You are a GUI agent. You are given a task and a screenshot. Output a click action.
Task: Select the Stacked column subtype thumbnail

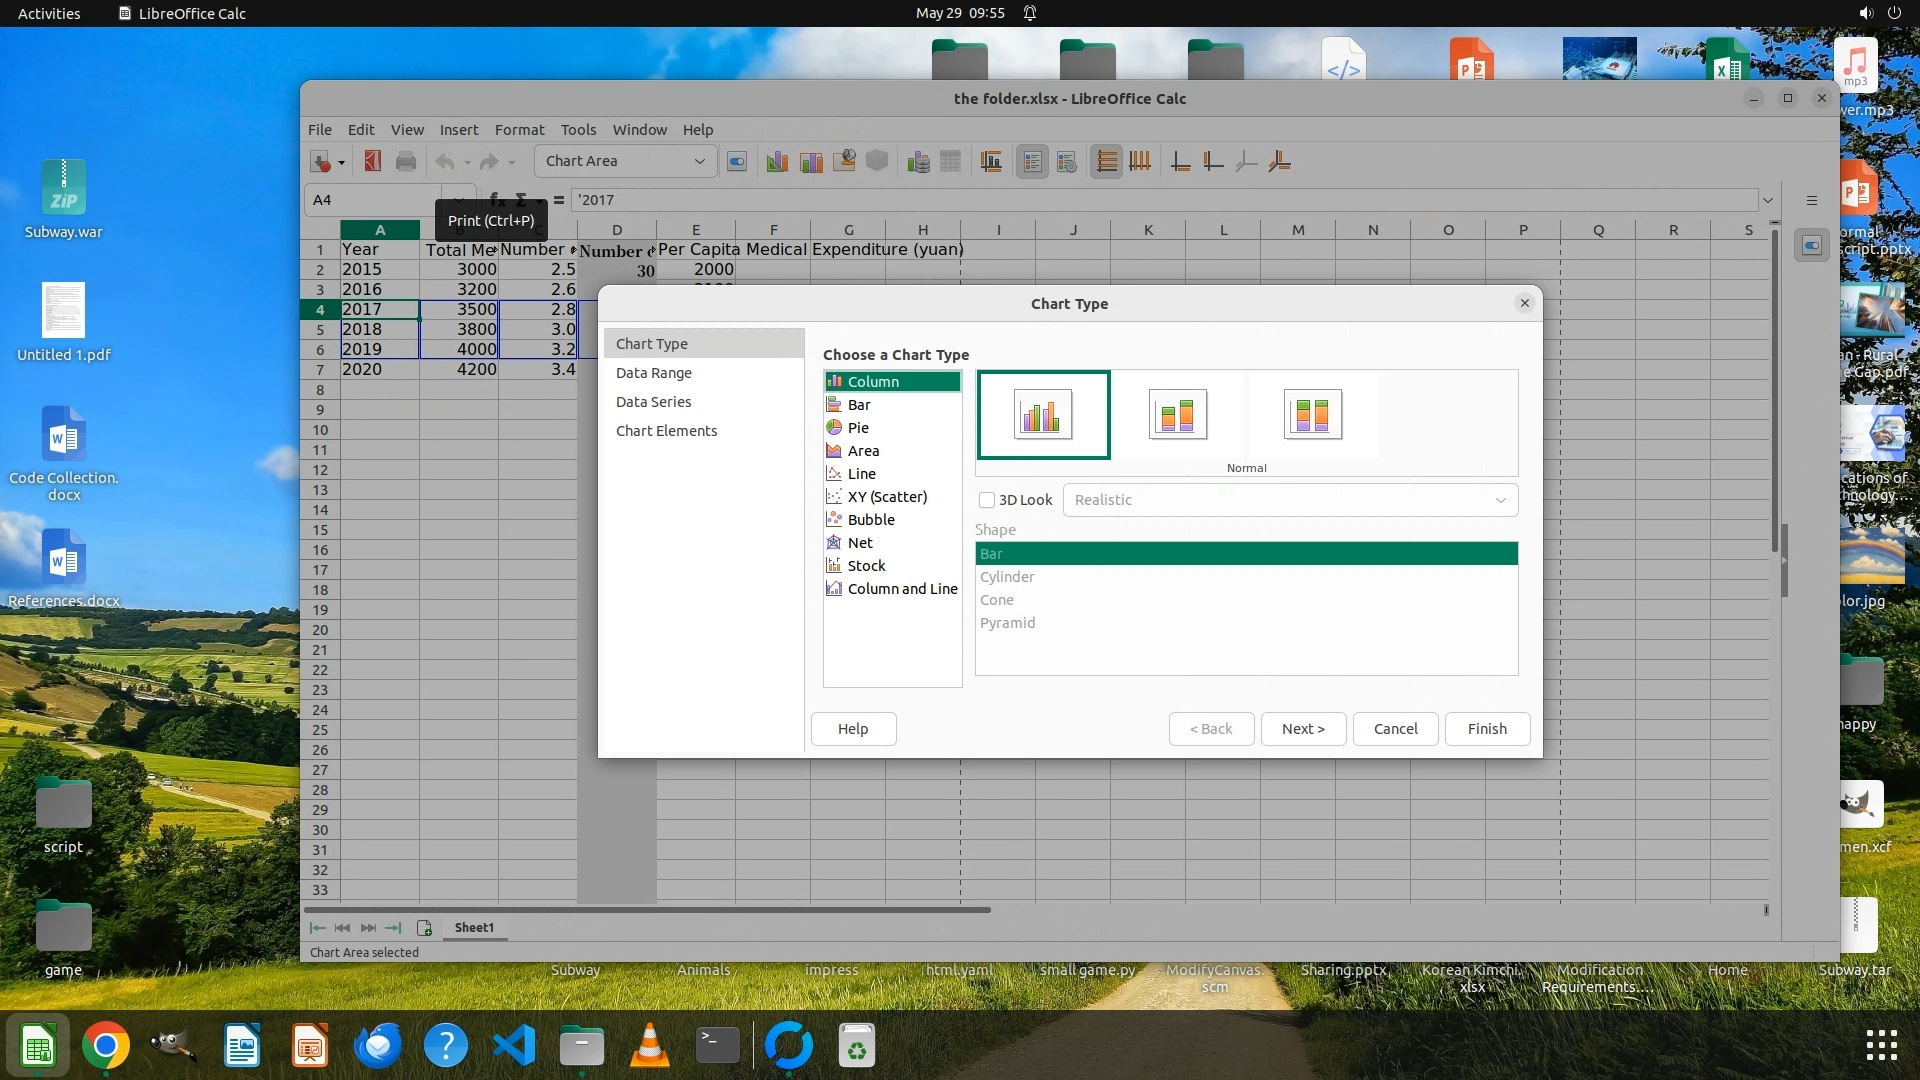click(1177, 415)
